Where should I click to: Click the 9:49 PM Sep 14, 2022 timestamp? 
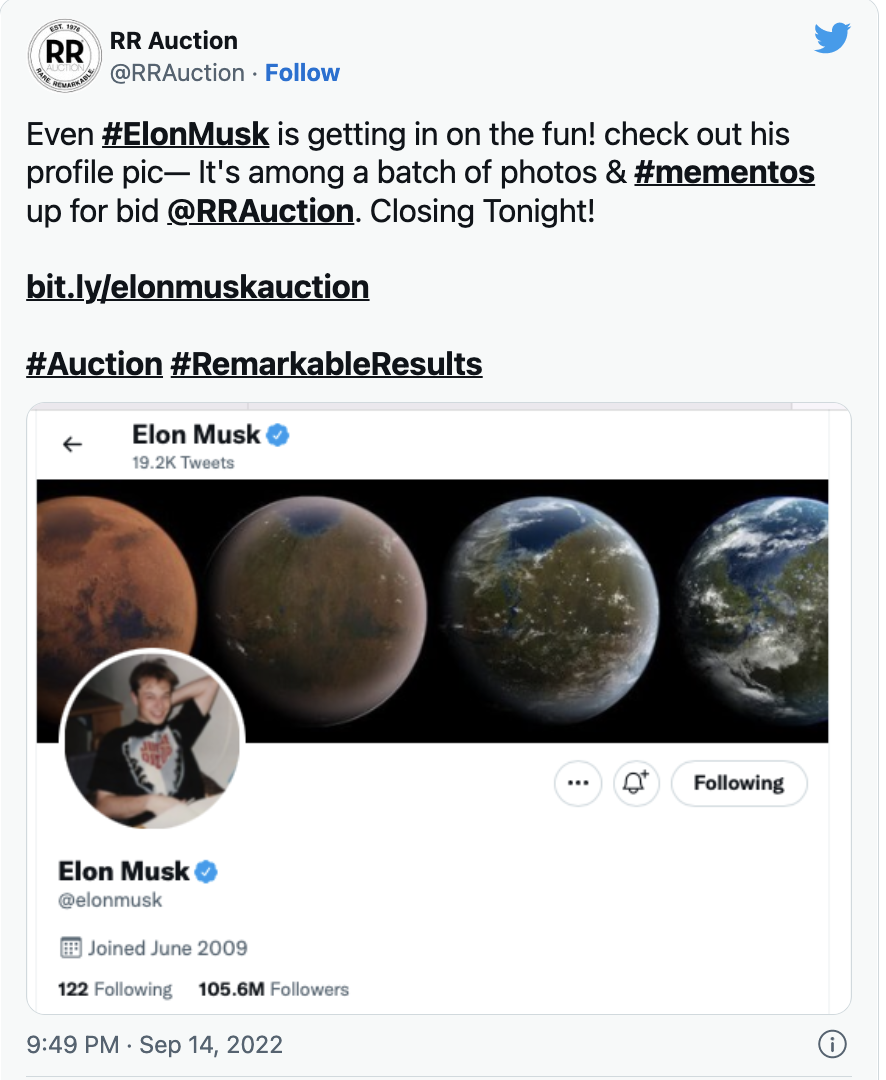tap(155, 1045)
